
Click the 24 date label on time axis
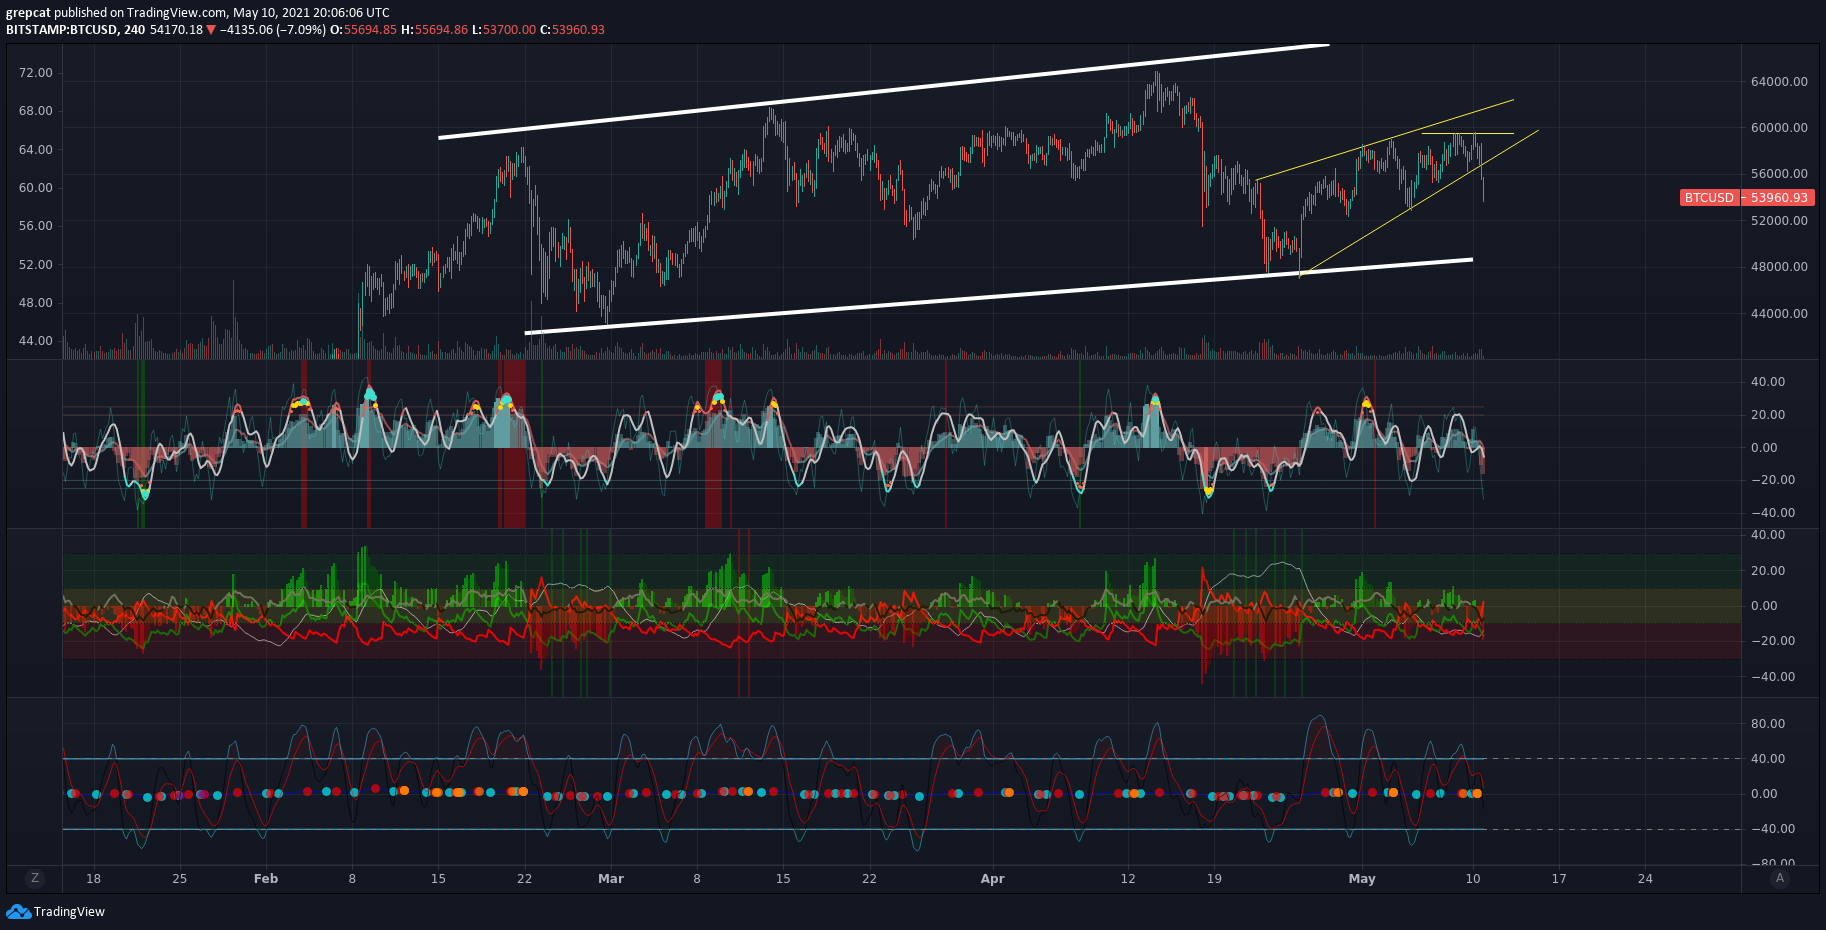pyautogui.click(x=1645, y=878)
